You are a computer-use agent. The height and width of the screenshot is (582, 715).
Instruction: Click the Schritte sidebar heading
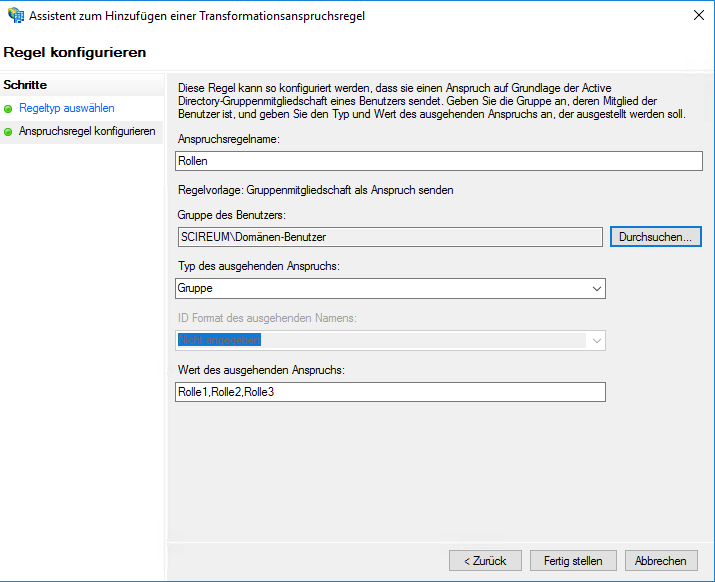[26, 86]
